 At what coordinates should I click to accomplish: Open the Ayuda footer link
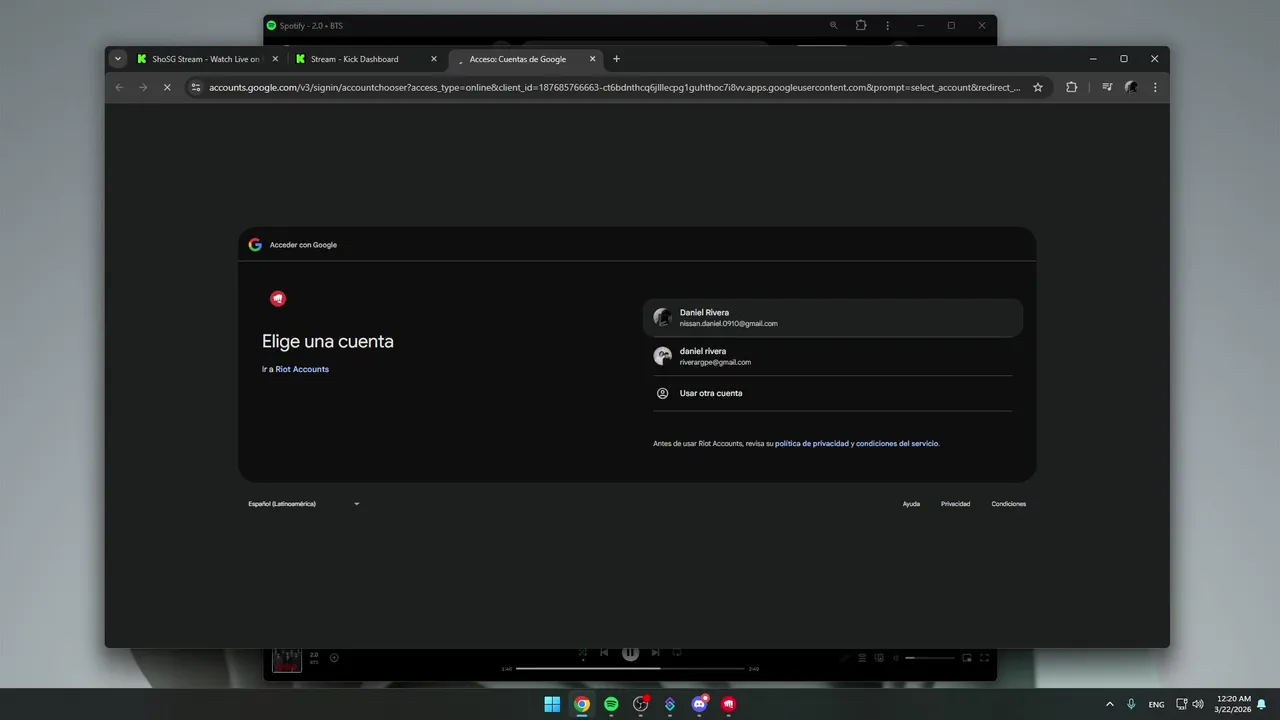pos(911,504)
